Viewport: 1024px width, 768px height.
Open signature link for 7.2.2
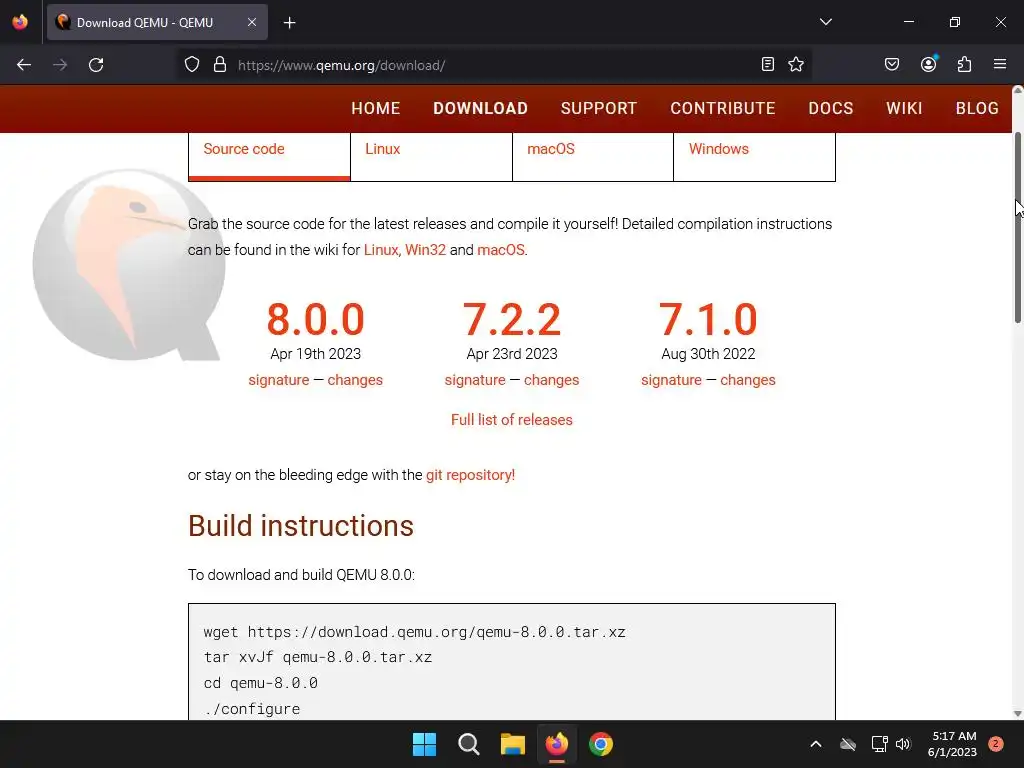pyautogui.click(x=475, y=380)
